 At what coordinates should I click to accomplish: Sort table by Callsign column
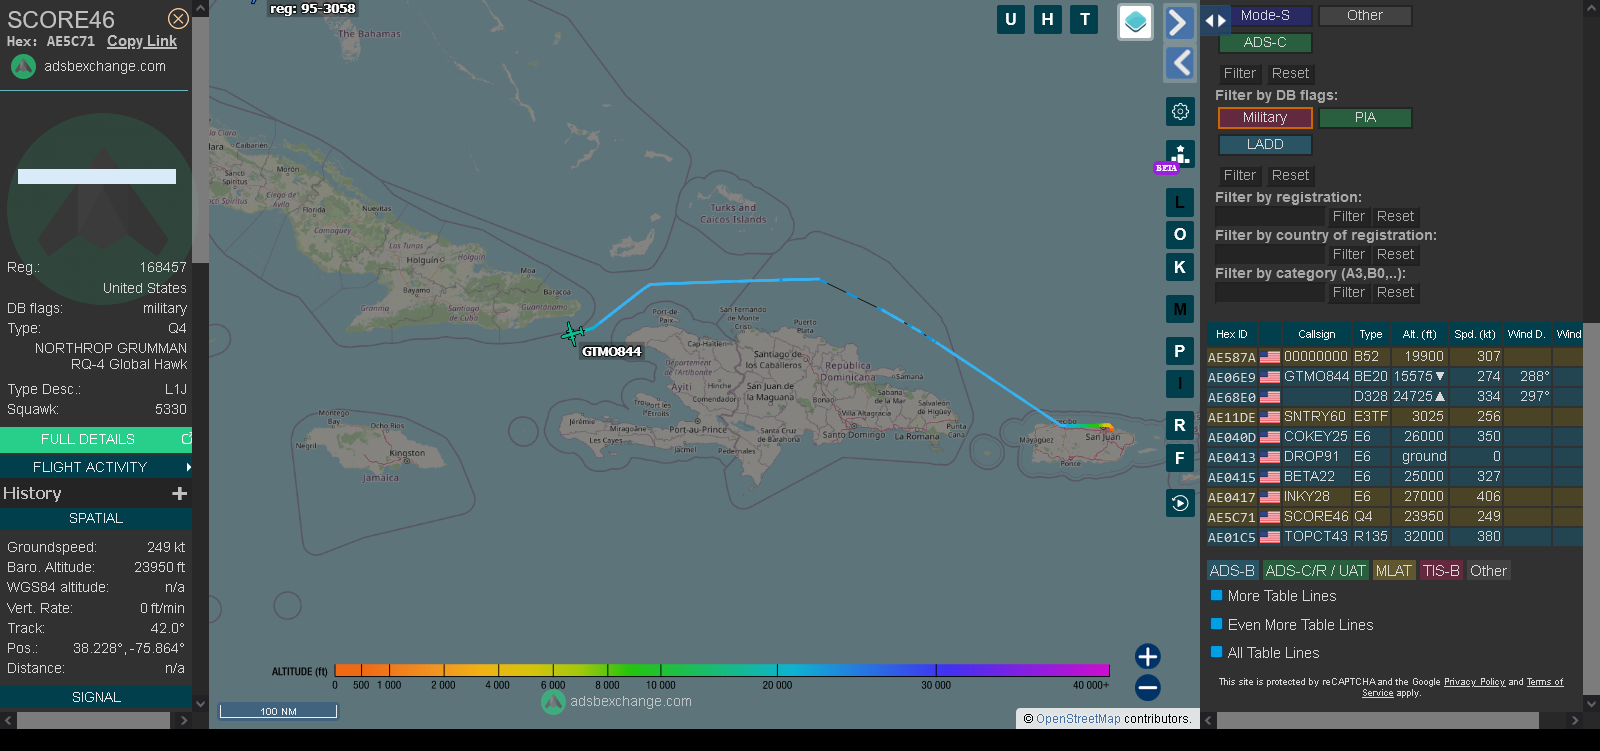[1316, 334]
